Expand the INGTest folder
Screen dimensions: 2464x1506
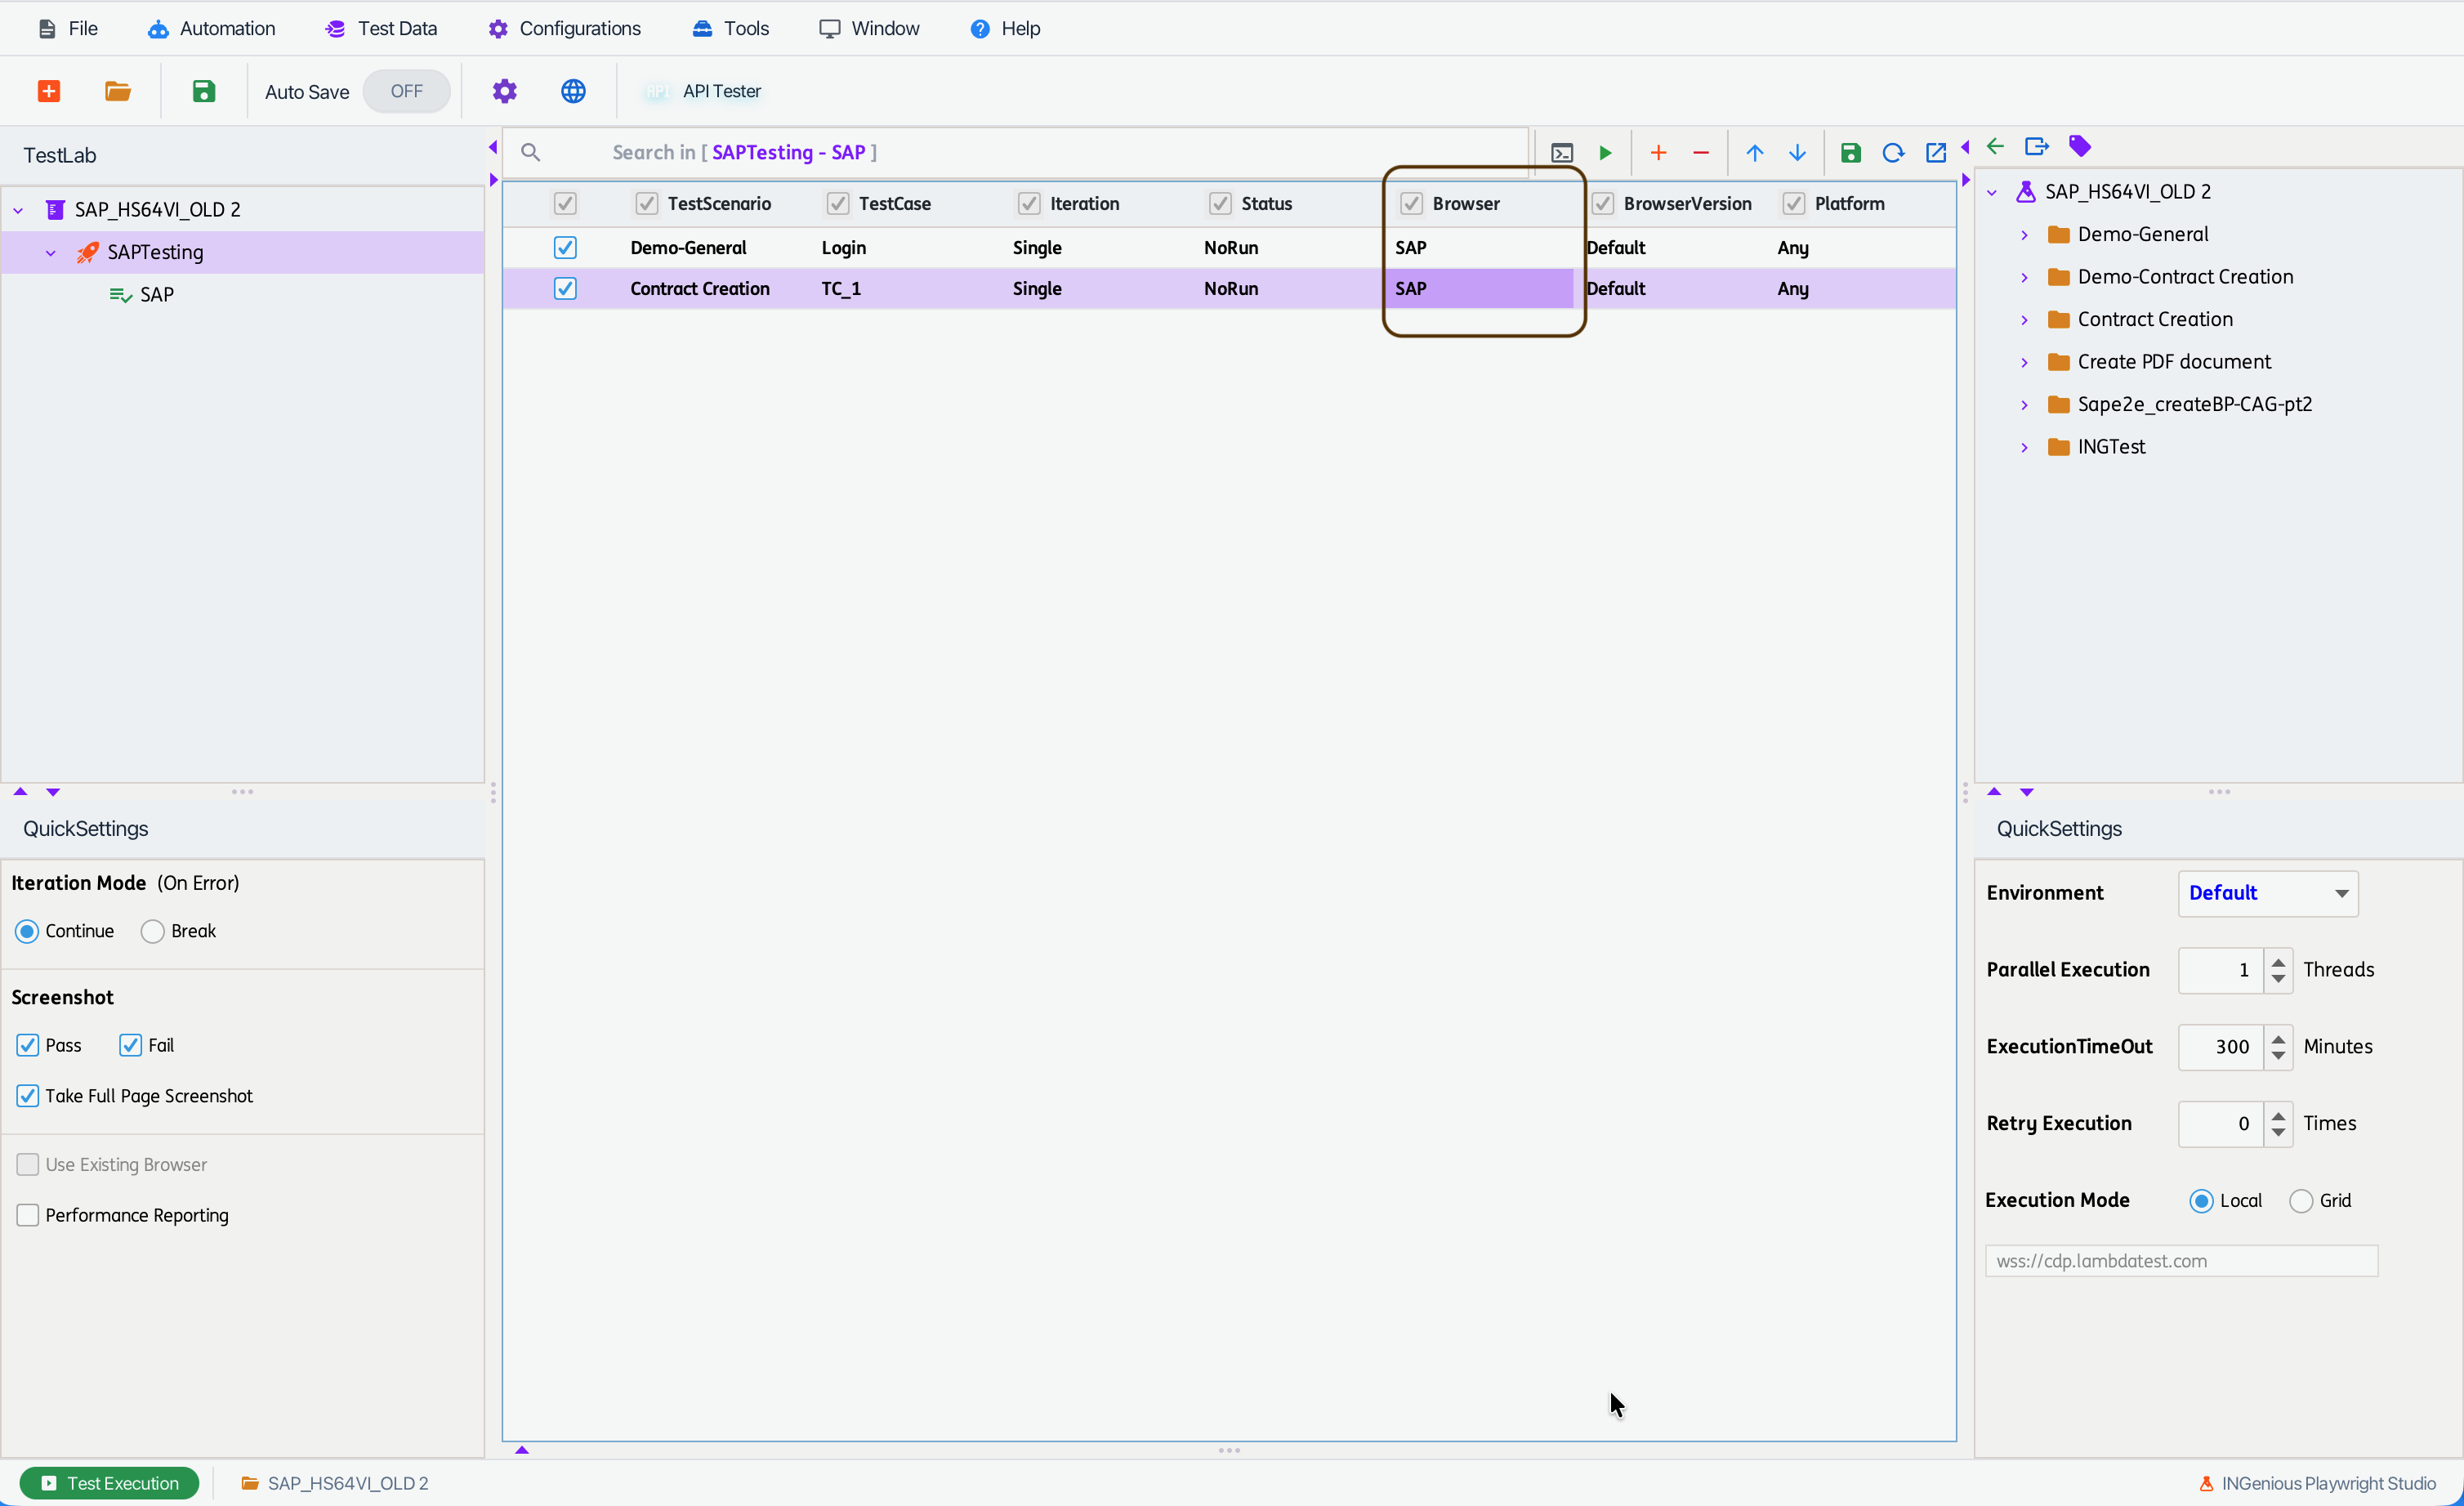coord(2025,447)
